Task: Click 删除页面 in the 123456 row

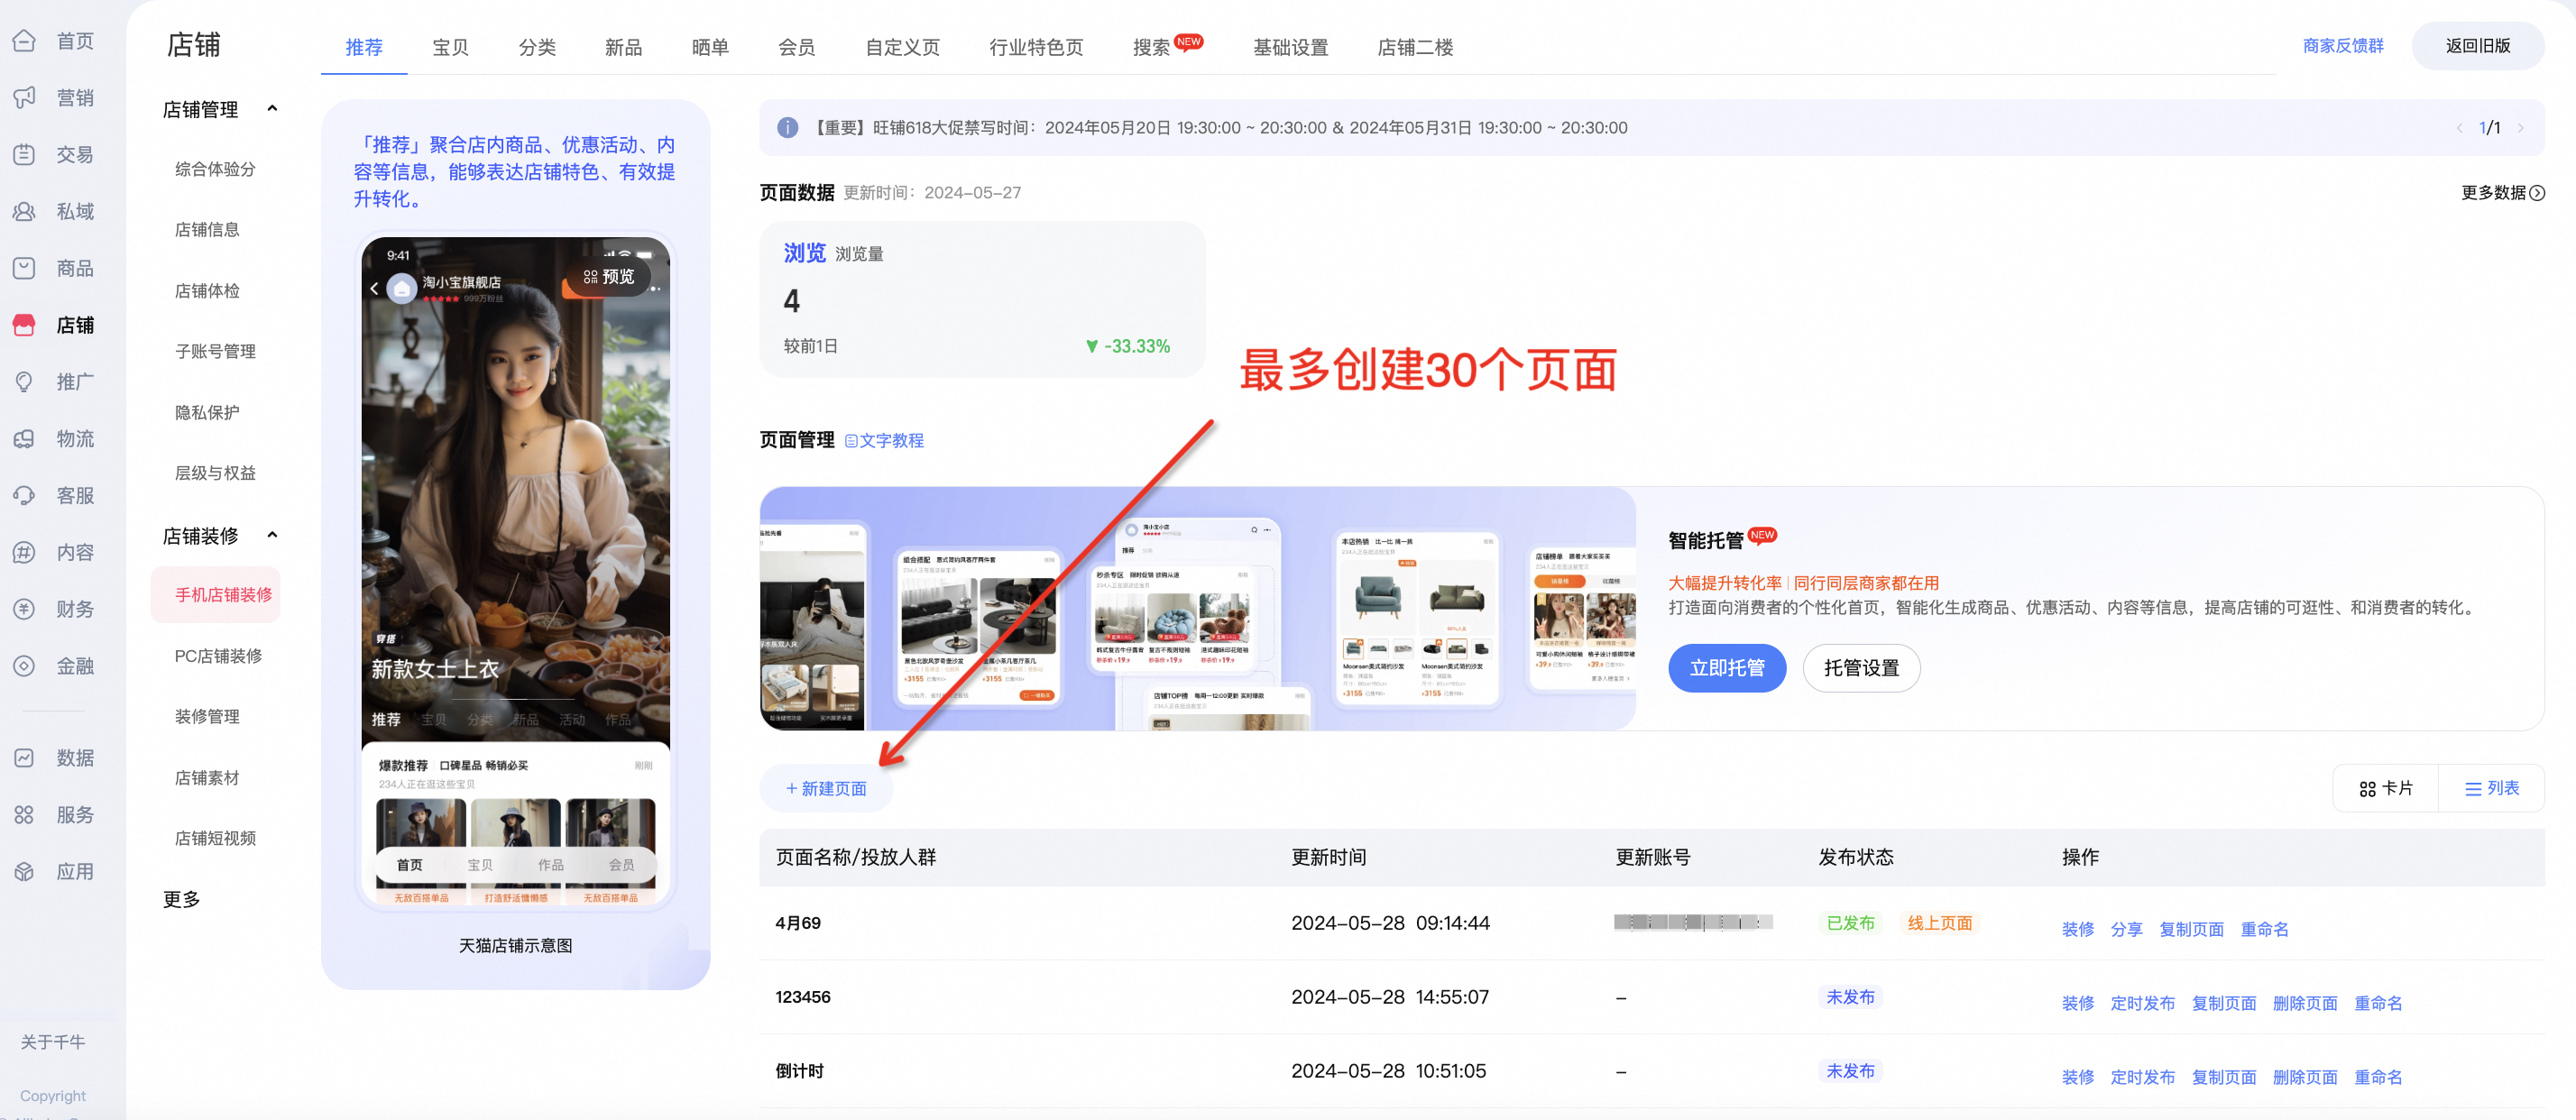Action: click(x=2305, y=1003)
